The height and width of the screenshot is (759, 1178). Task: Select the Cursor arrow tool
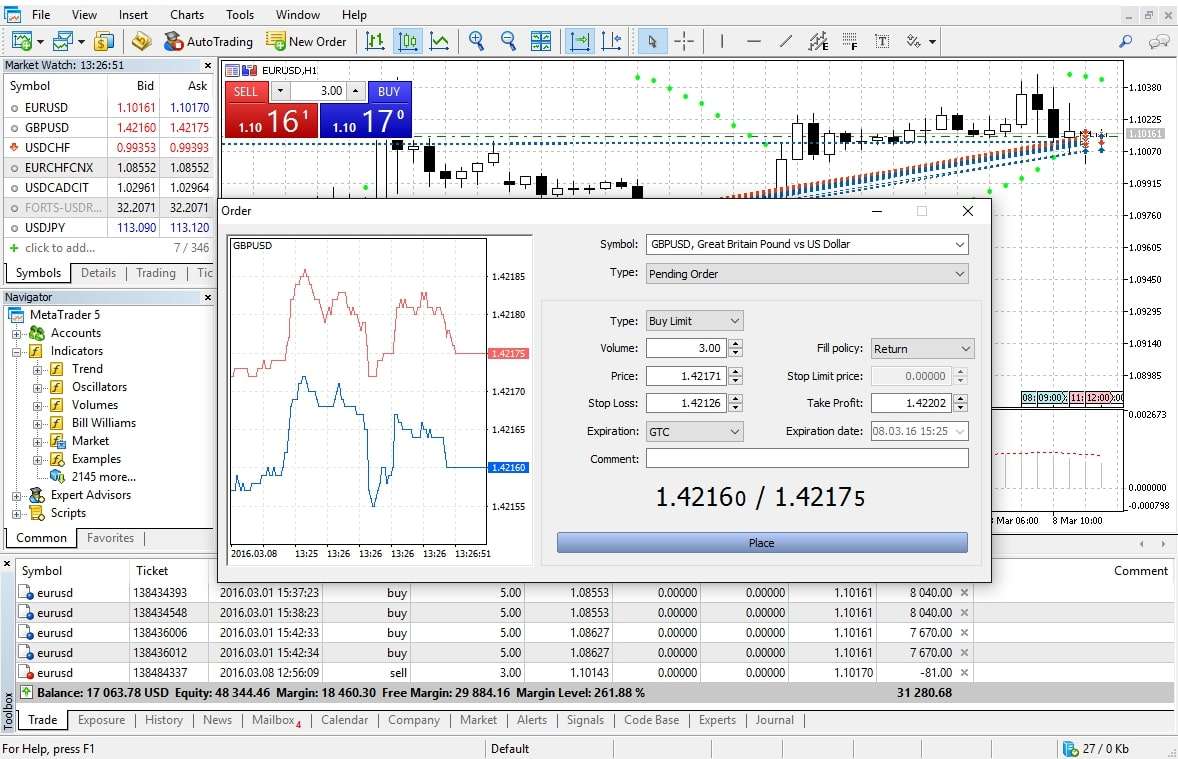pyautogui.click(x=651, y=41)
